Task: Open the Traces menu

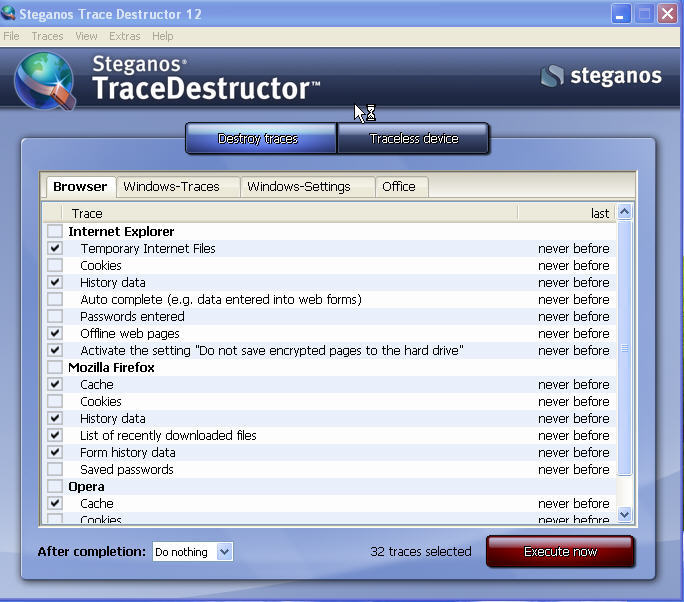Action: 47,36
